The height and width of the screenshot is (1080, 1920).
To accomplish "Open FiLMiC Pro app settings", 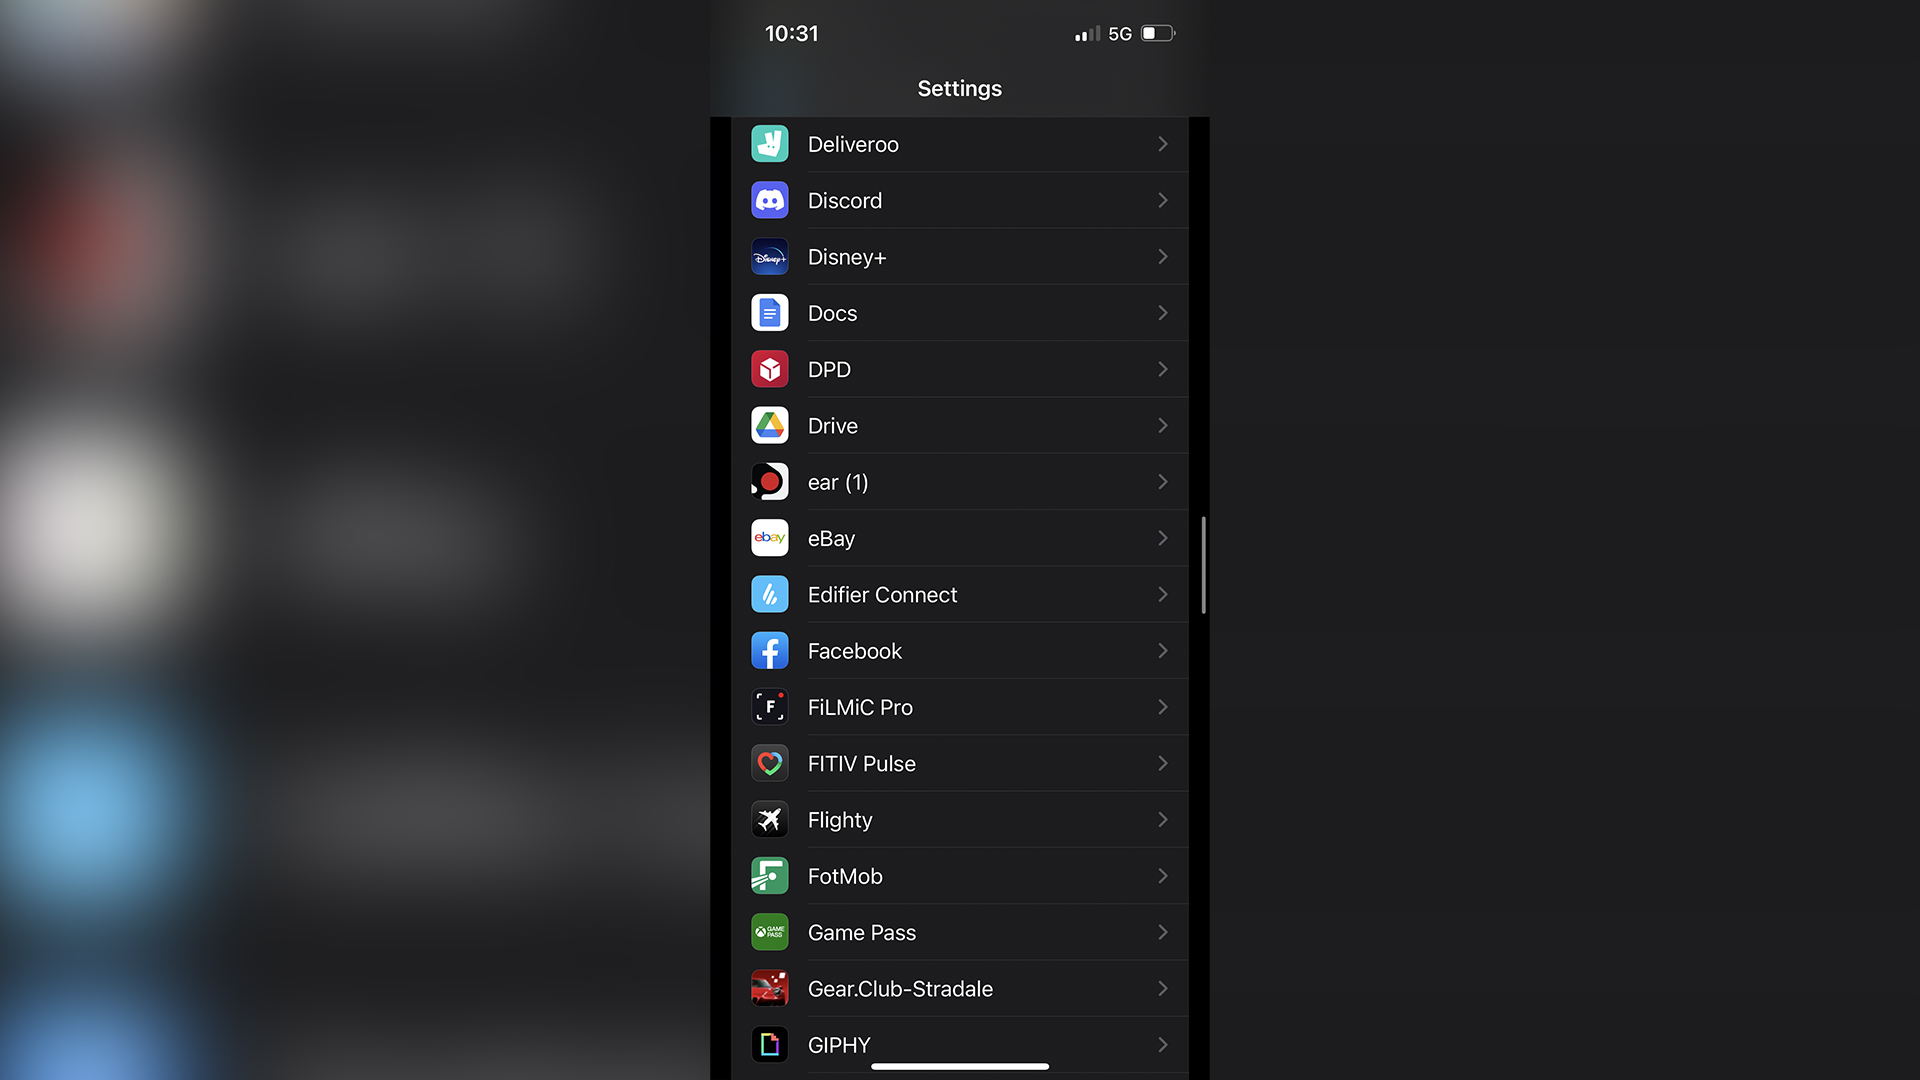I will [960, 705].
